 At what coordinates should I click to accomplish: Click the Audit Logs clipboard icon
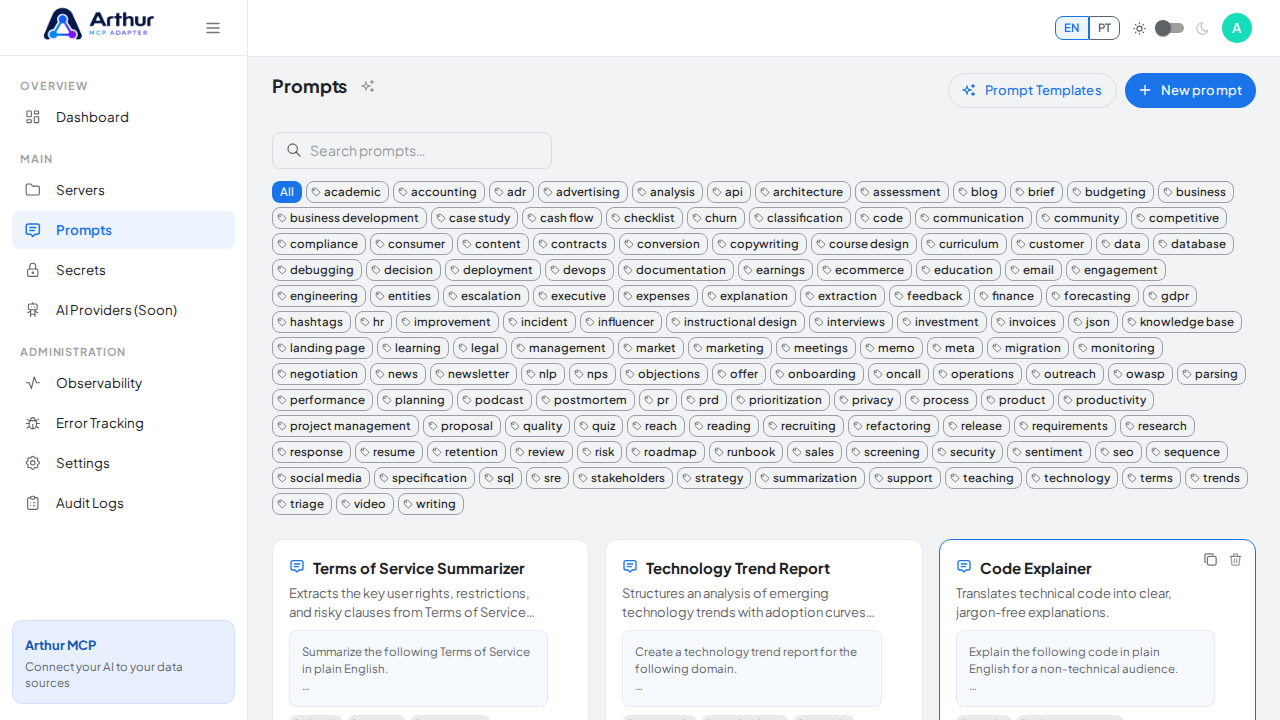coord(33,503)
